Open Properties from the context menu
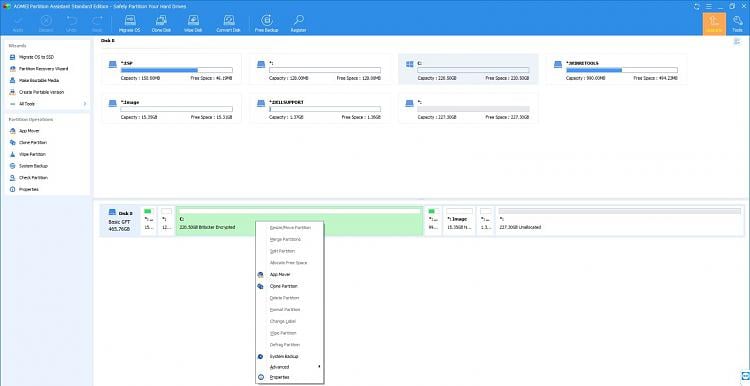This screenshot has width=750, height=386. click(290, 377)
